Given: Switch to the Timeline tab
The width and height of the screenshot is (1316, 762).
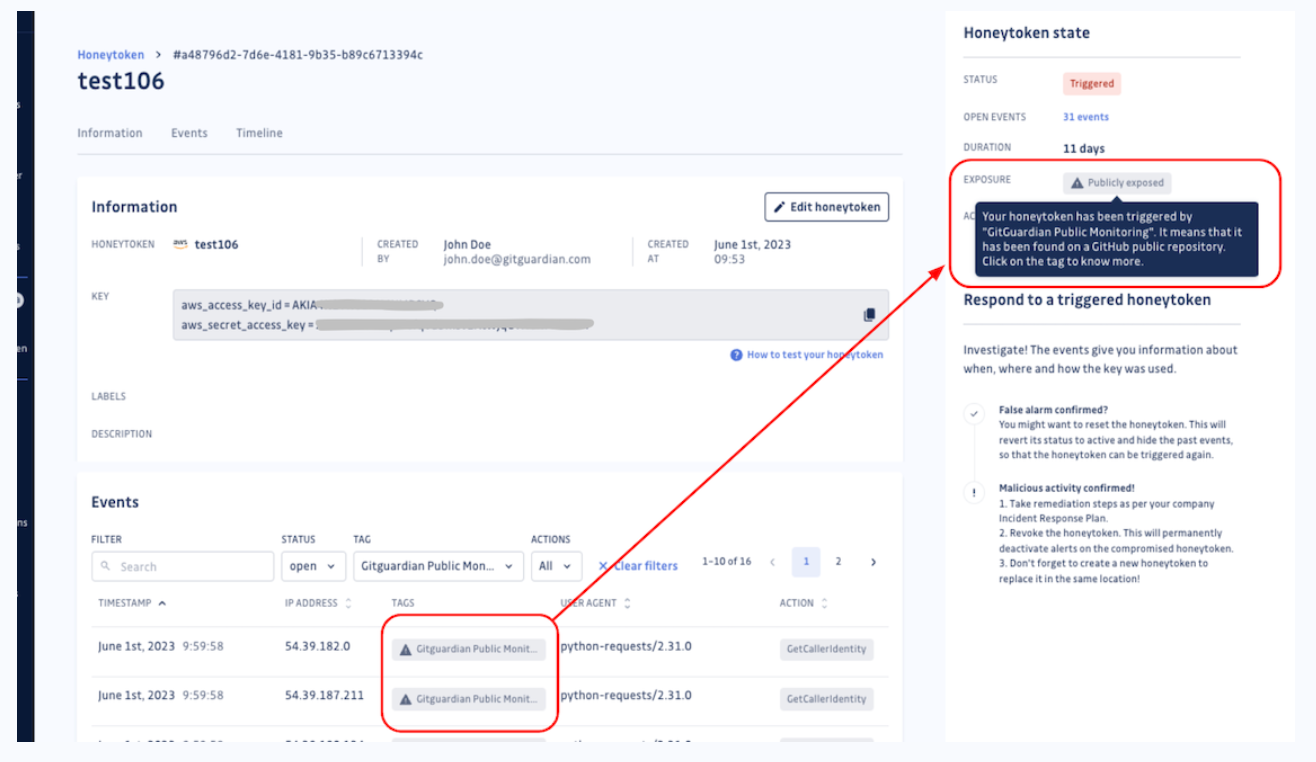Looking at the screenshot, I should click(x=259, y=133).
